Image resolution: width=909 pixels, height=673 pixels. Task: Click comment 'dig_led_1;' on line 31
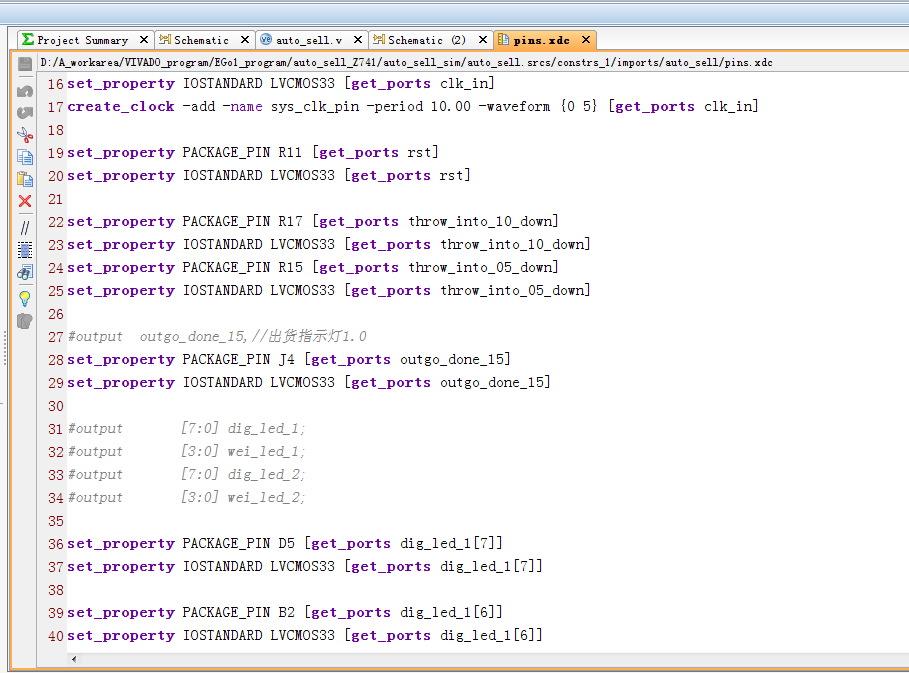click(x=266, y=428)
